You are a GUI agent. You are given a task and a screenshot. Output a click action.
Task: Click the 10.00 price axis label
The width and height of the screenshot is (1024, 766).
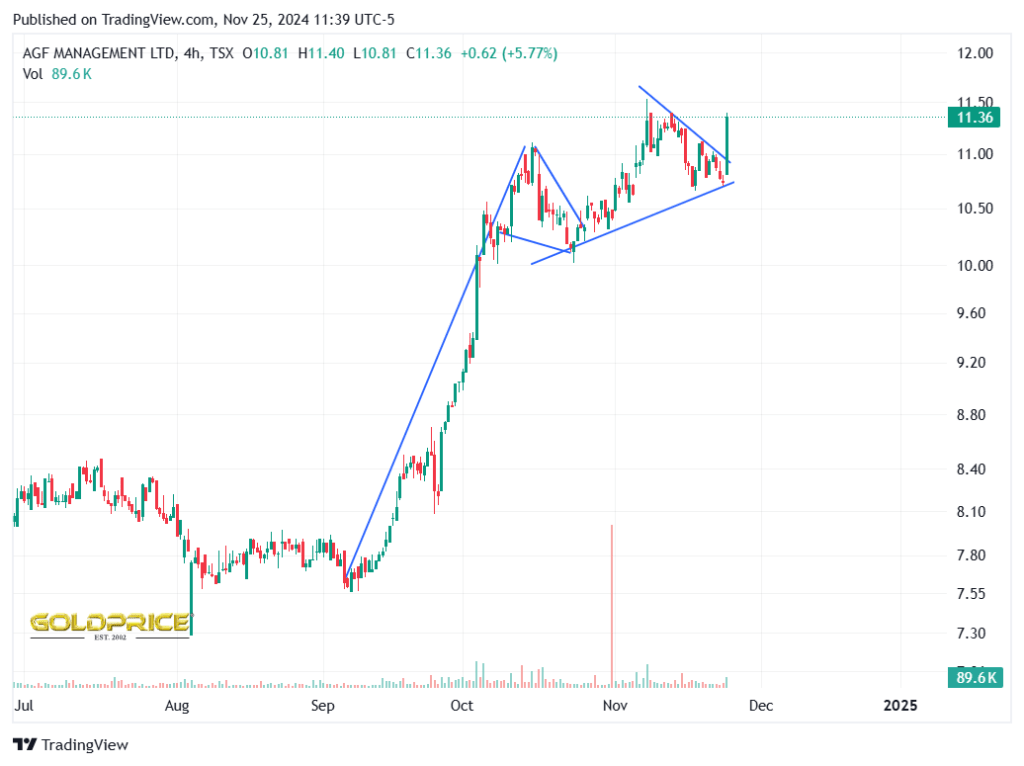pyautogui.click(x=974, y=266)
